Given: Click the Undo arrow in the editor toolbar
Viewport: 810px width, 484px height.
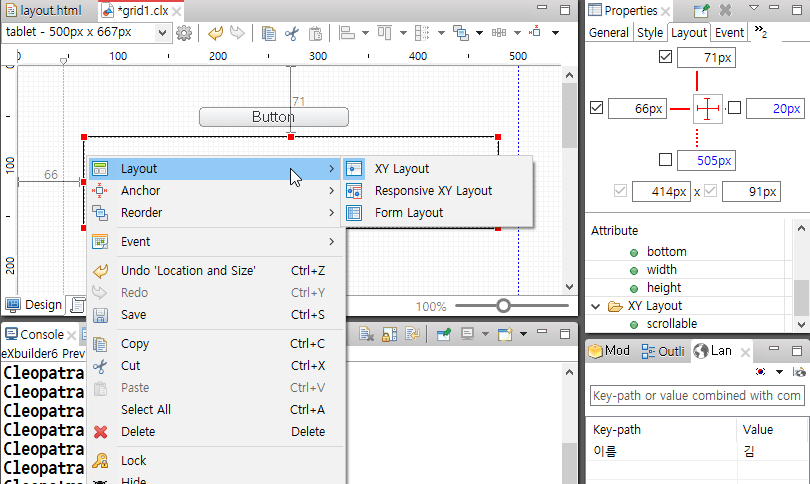Looking at the screenshot, I should pyautogui.click(x=215, y=33).
